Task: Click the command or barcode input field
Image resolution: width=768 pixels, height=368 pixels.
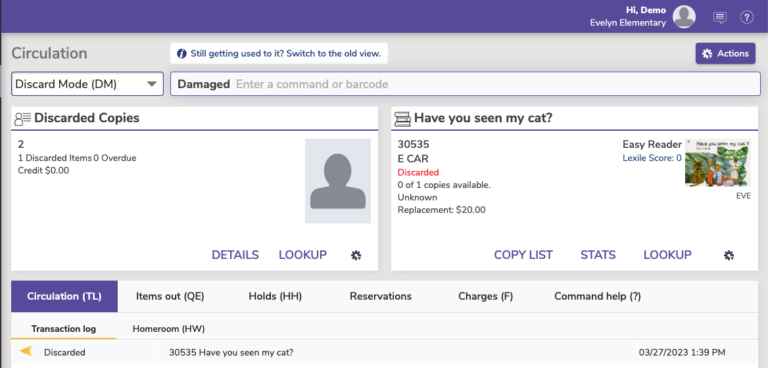Action: (465, 84)
